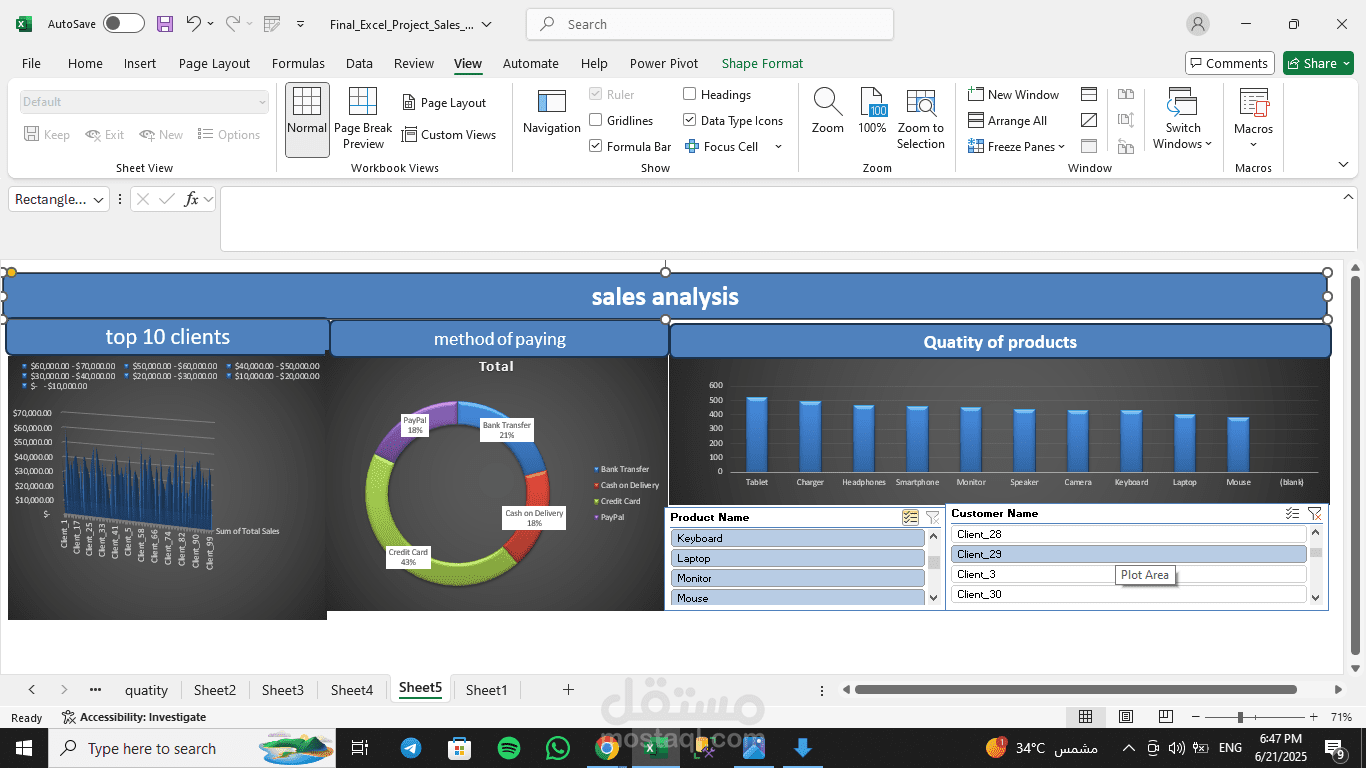Open the Name Box dropdown
Viewport: 1366px width, 768px height.
98,200
